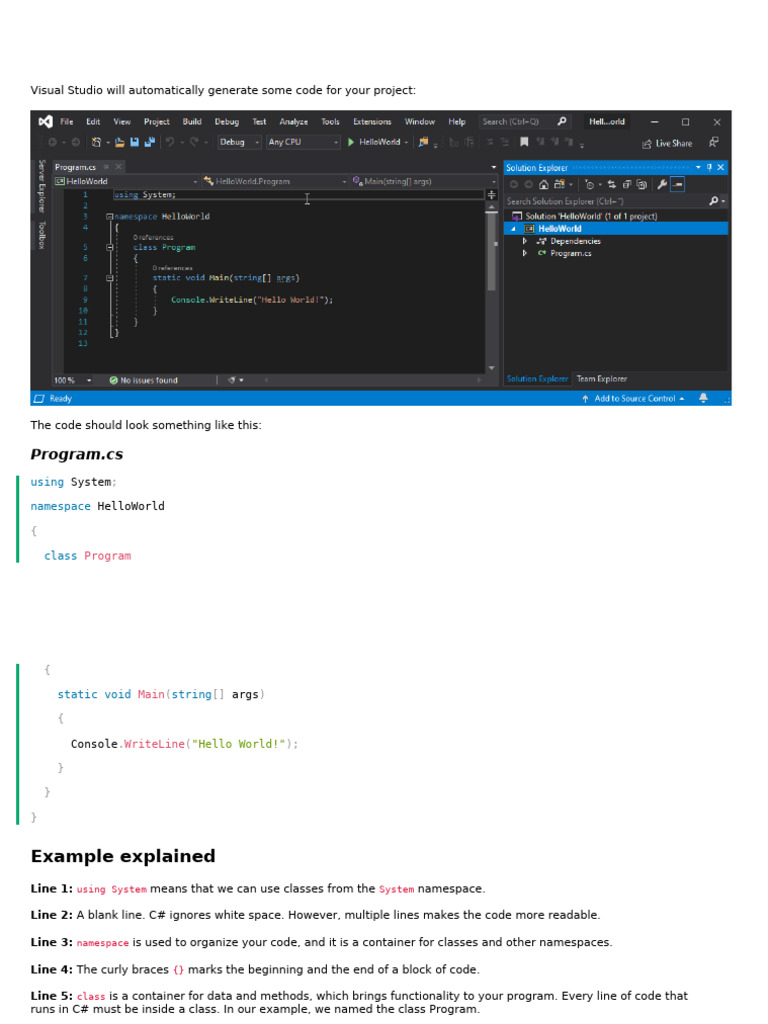
Task: Open the Server Explorer side tab
Action: 42,186
